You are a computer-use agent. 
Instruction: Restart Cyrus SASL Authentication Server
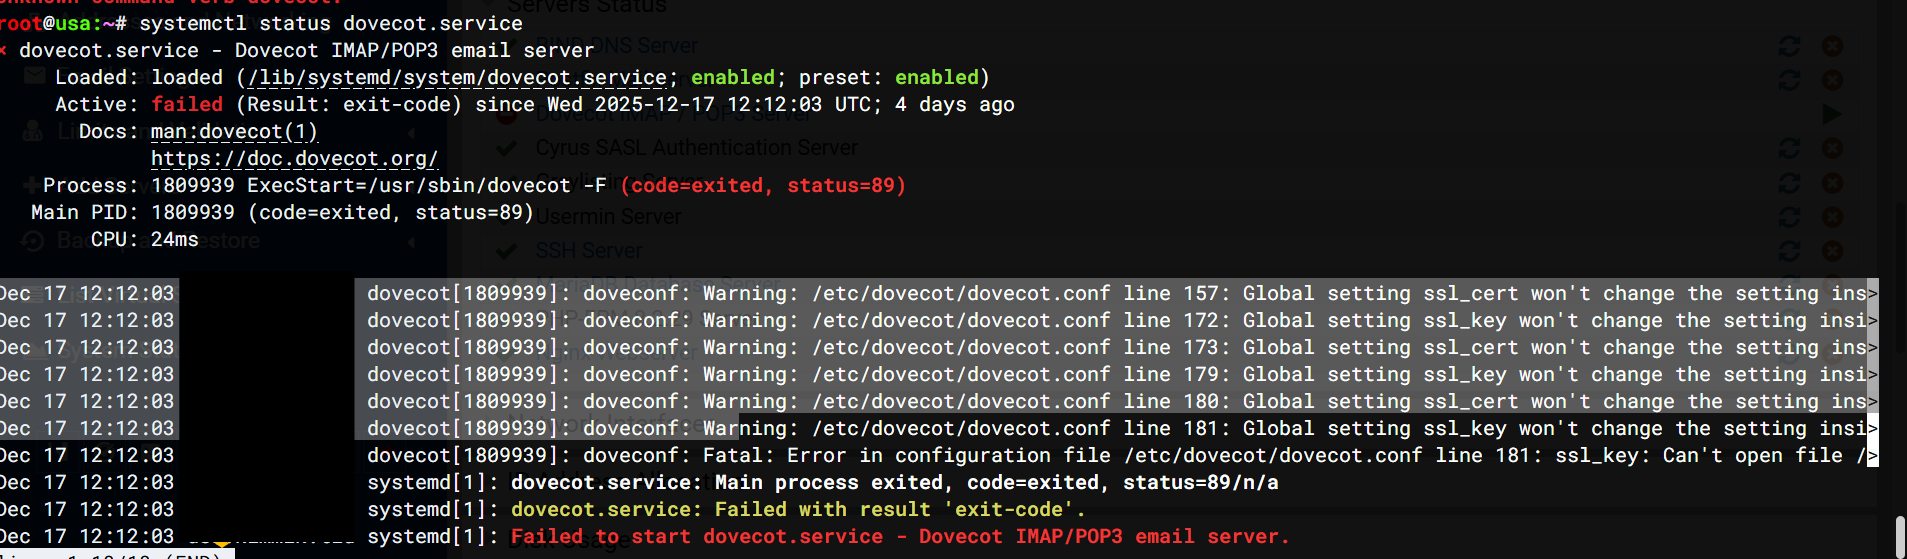click(1789, 148)
